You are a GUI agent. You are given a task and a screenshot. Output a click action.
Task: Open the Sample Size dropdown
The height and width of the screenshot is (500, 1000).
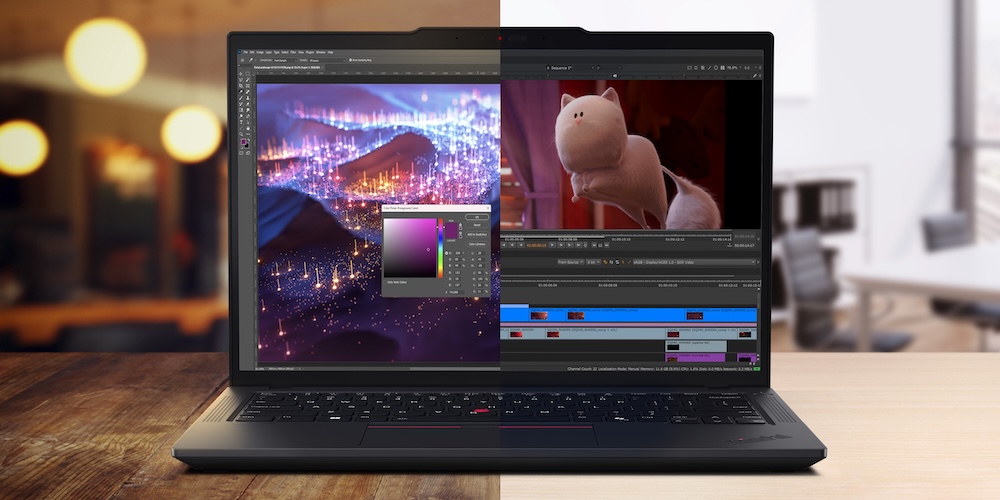[285, 60]
